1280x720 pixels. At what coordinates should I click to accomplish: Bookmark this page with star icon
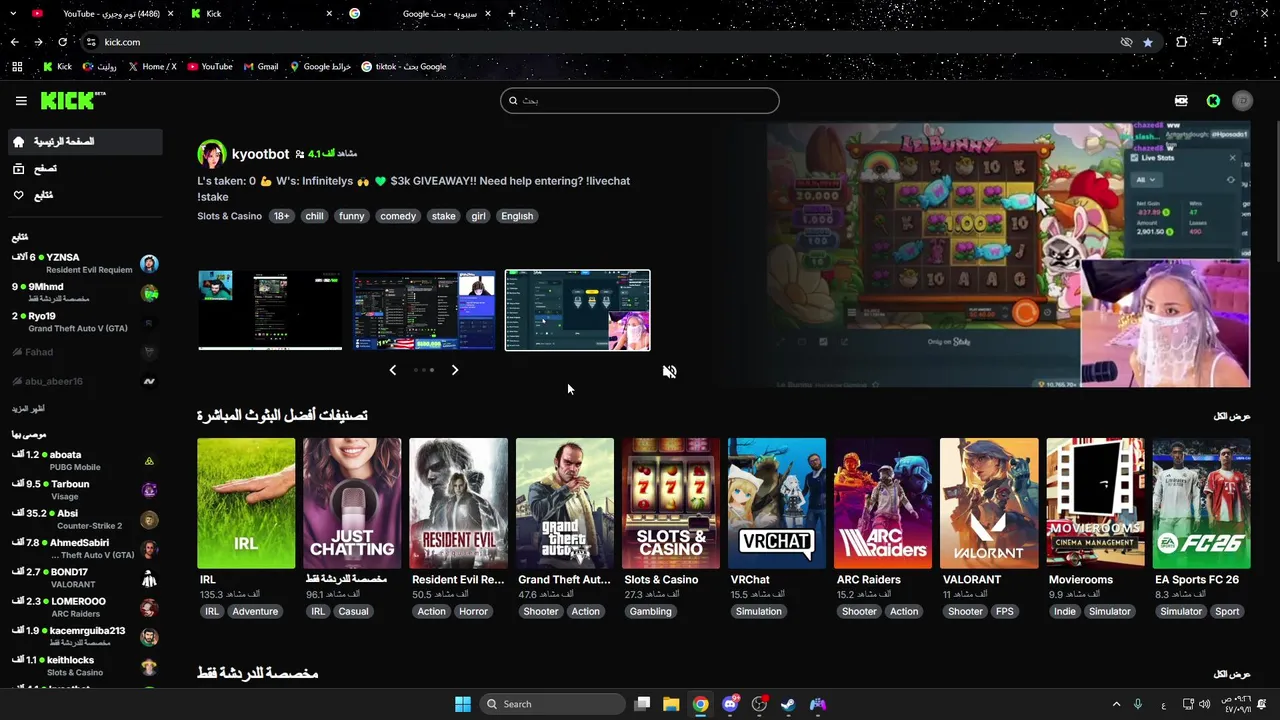1148,42
